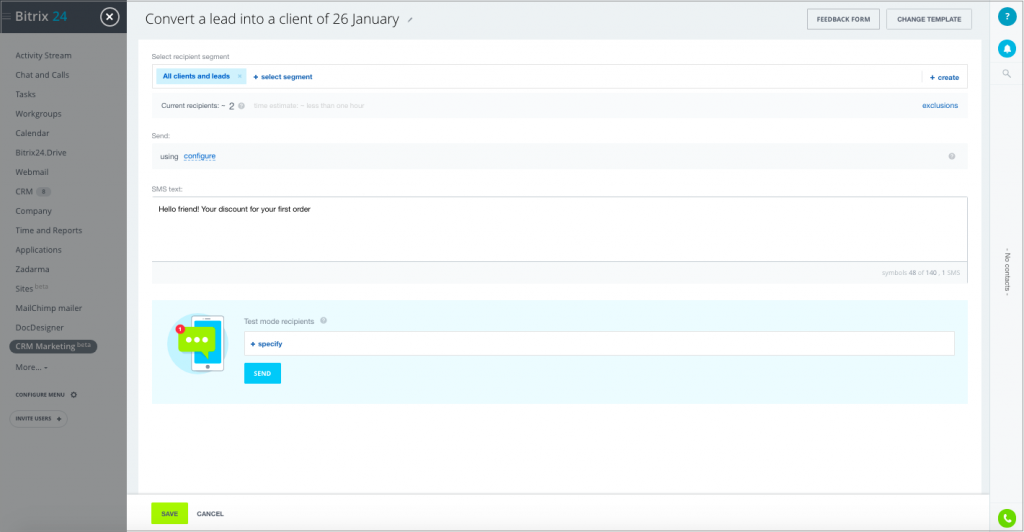Open Workgroups menu item
The width and height of the screenshot is (1024, 532).
point(38,114)
